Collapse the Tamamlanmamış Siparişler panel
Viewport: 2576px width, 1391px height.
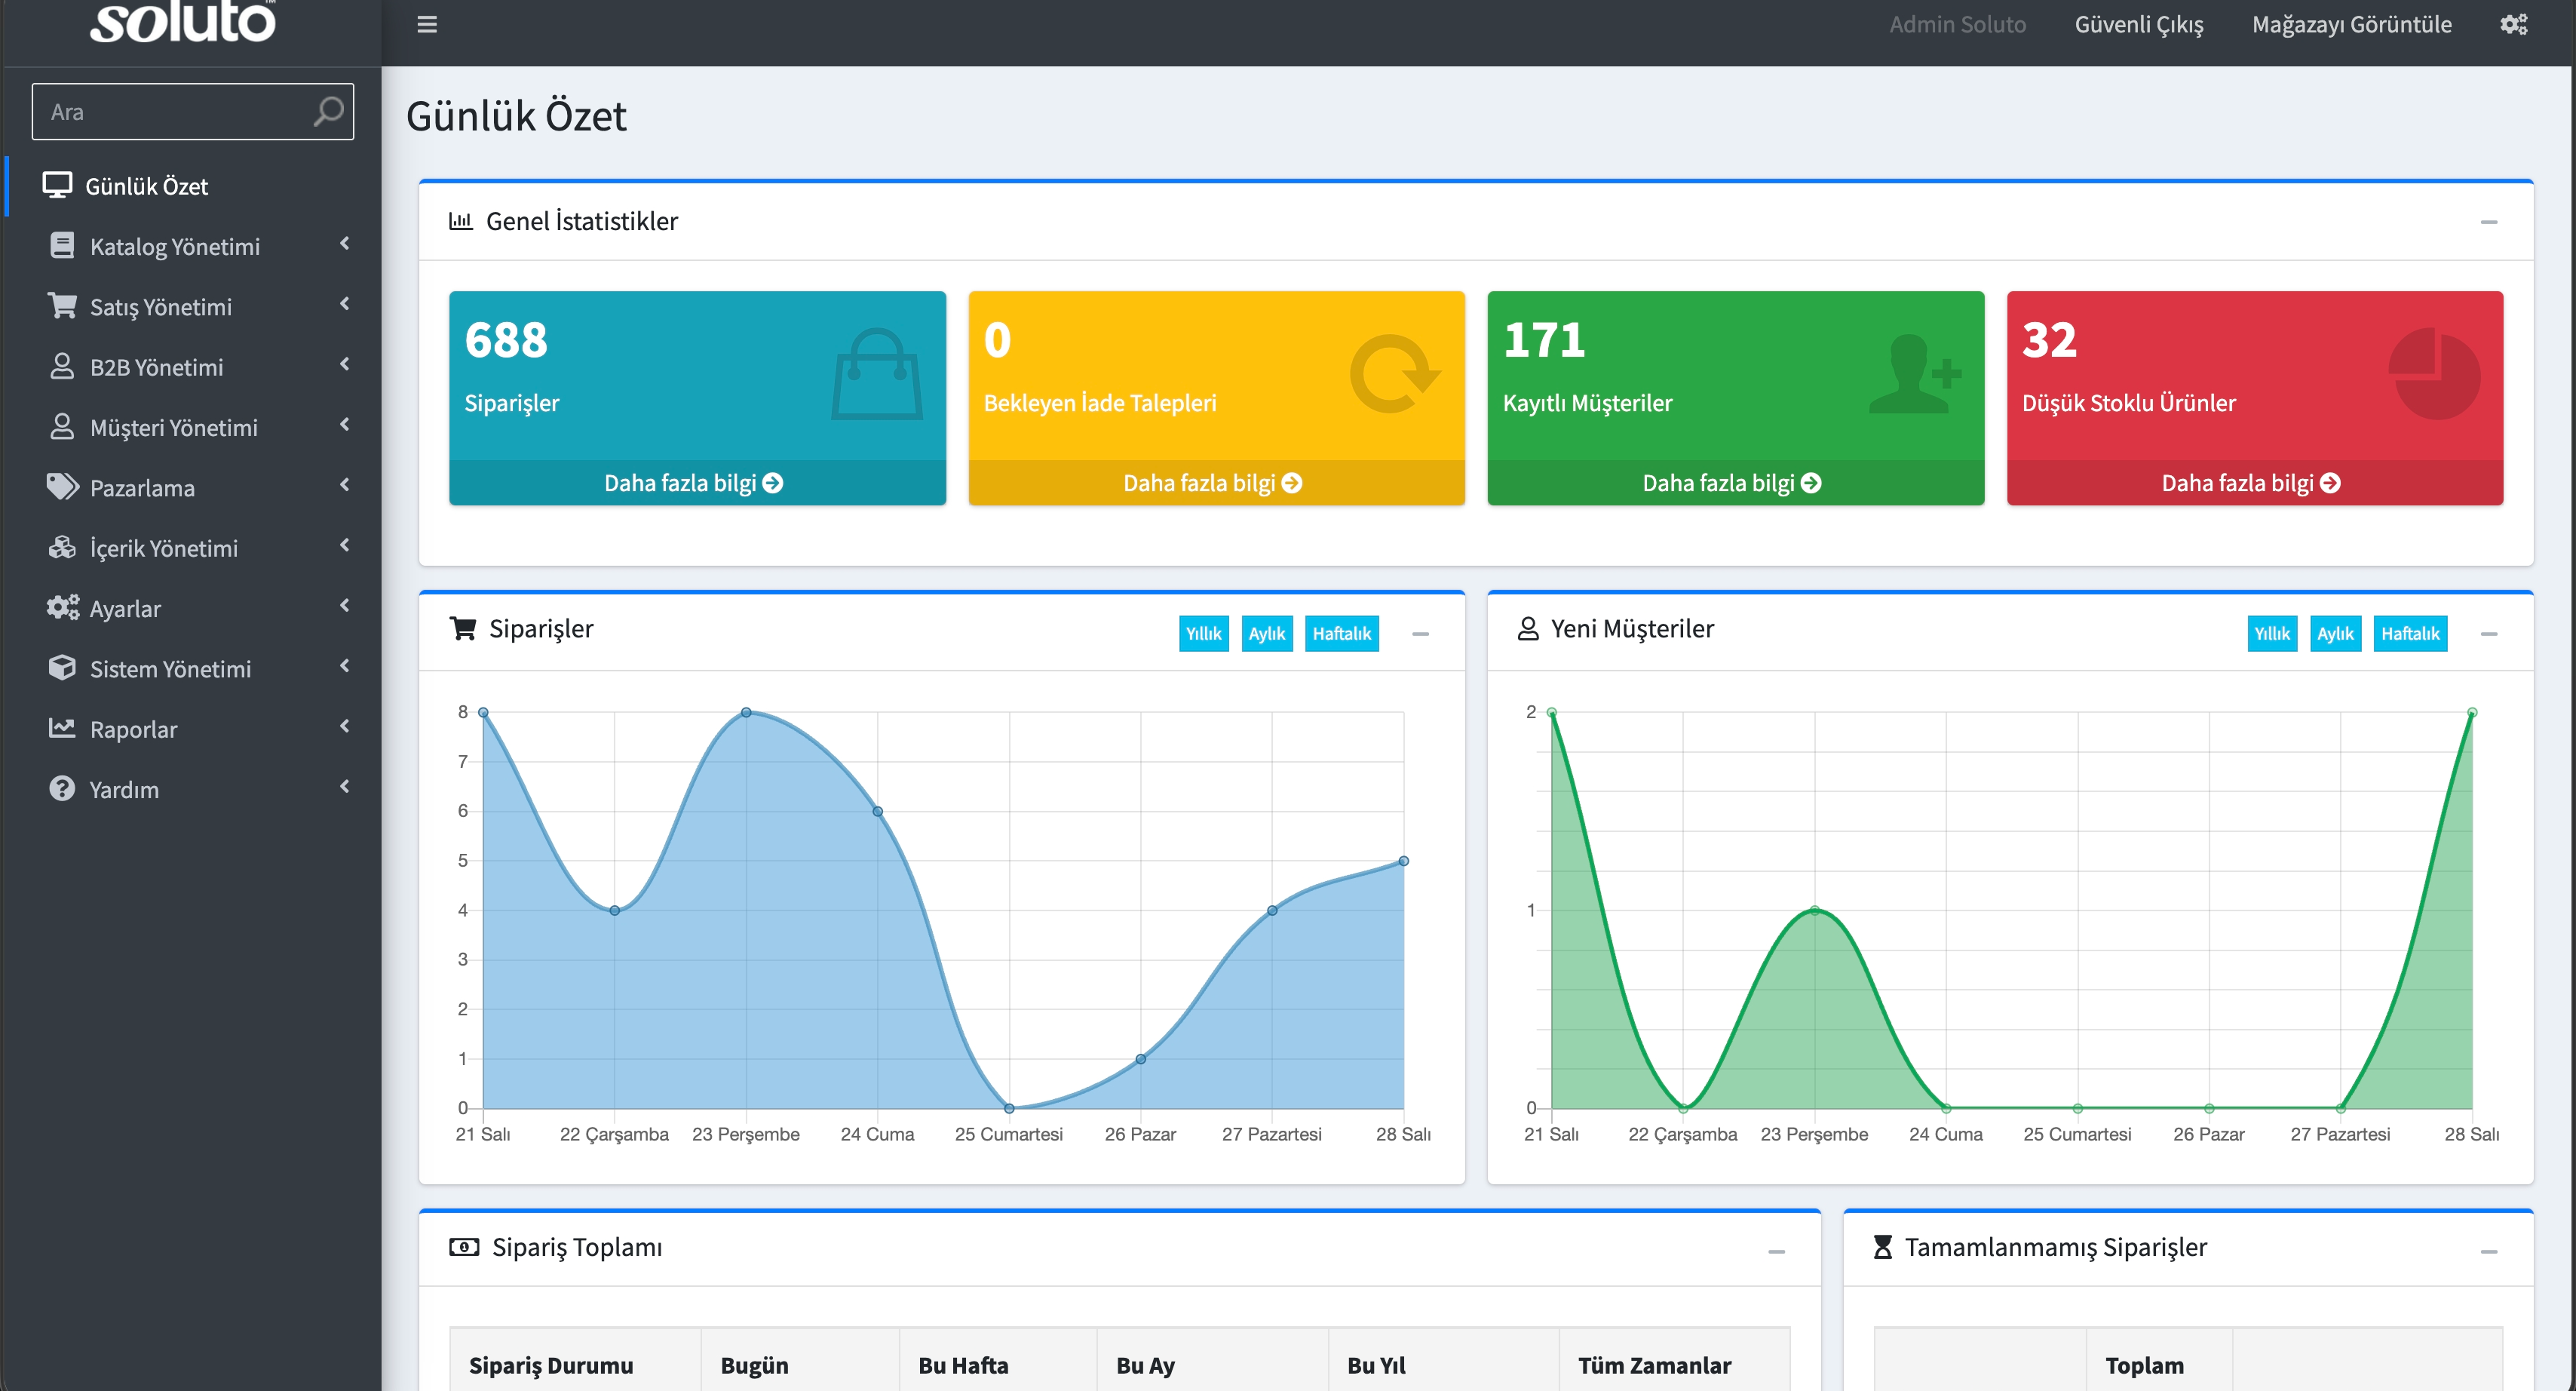point(2489,1252)
